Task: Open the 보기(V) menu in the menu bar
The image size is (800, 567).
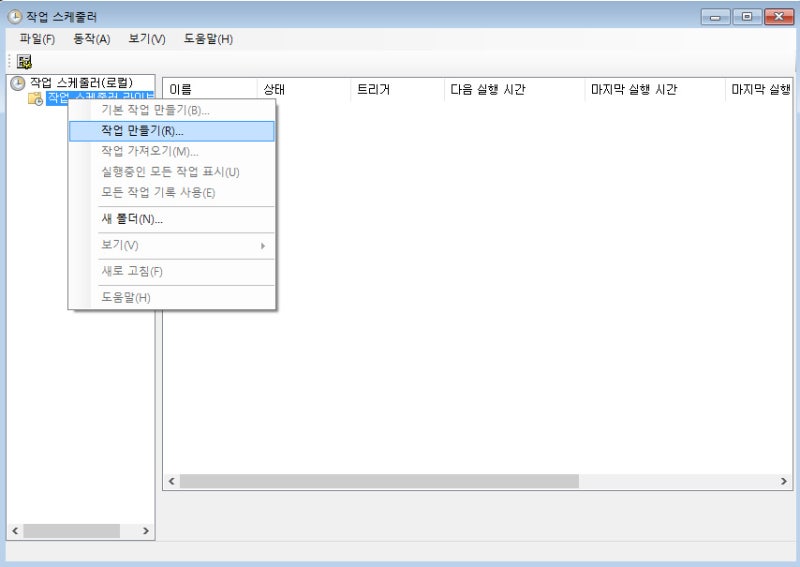Action: click(x=147, y=39)
